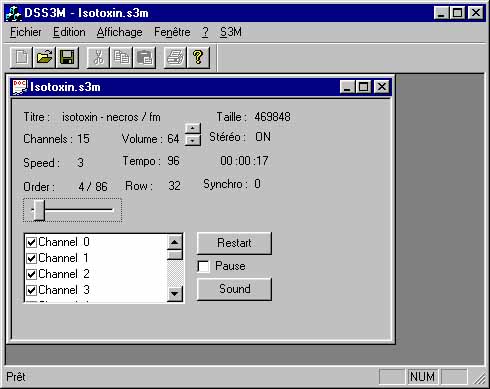Close the DSS3M main window
This screenshot has height=389, width=490.
pyautogui.click(x=476, y=13)
